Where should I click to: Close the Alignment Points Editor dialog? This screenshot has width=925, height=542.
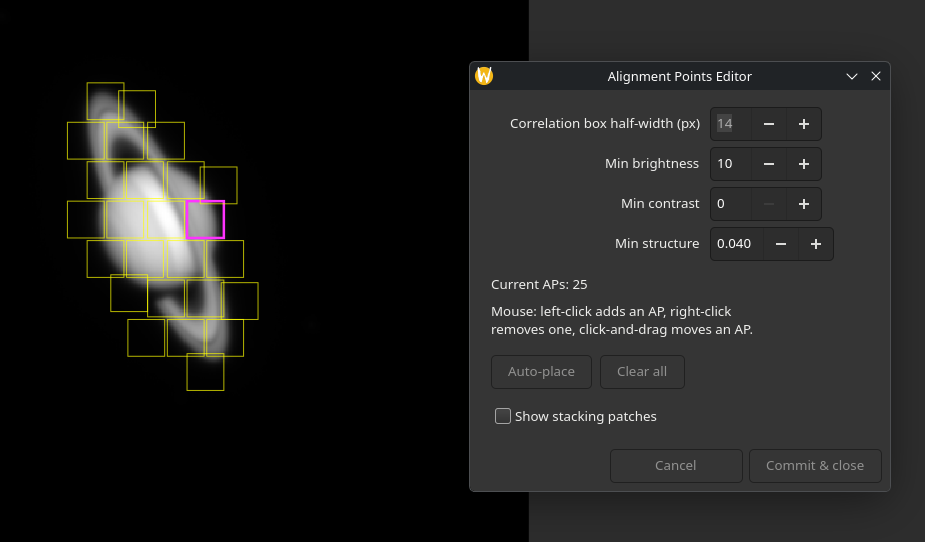click(875, 77)
